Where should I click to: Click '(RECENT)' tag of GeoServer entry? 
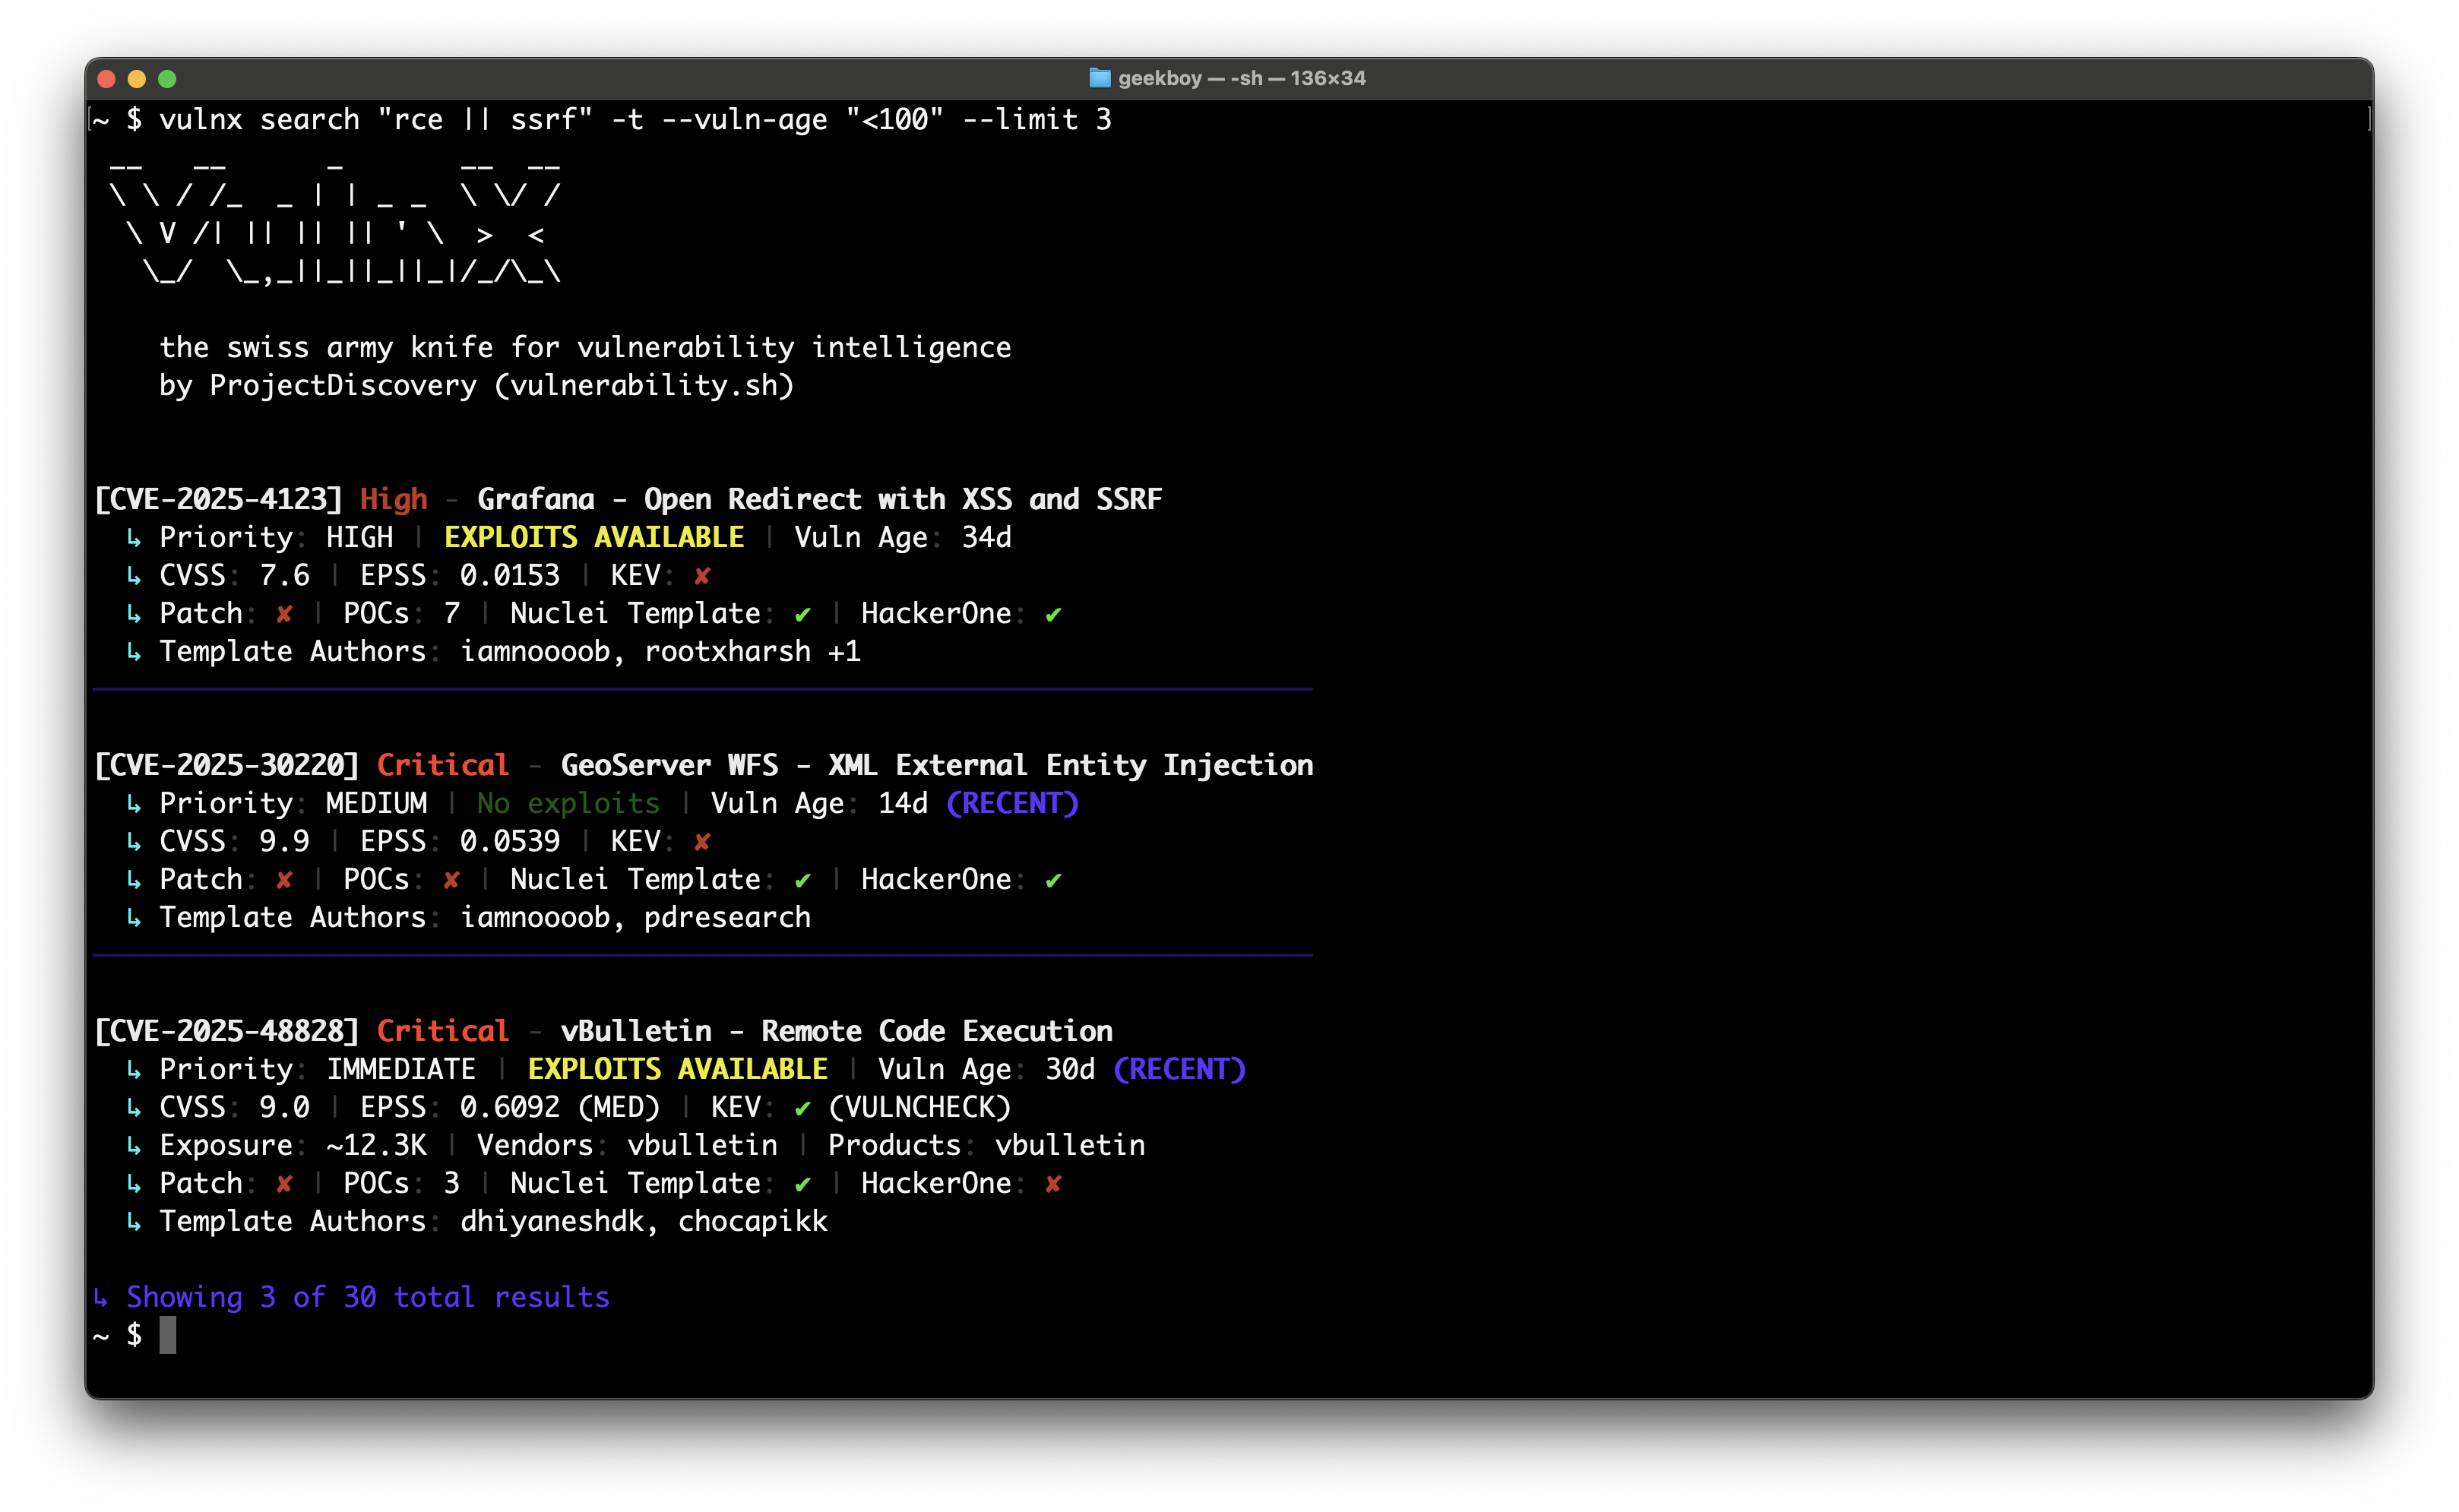pos(1012,803)
